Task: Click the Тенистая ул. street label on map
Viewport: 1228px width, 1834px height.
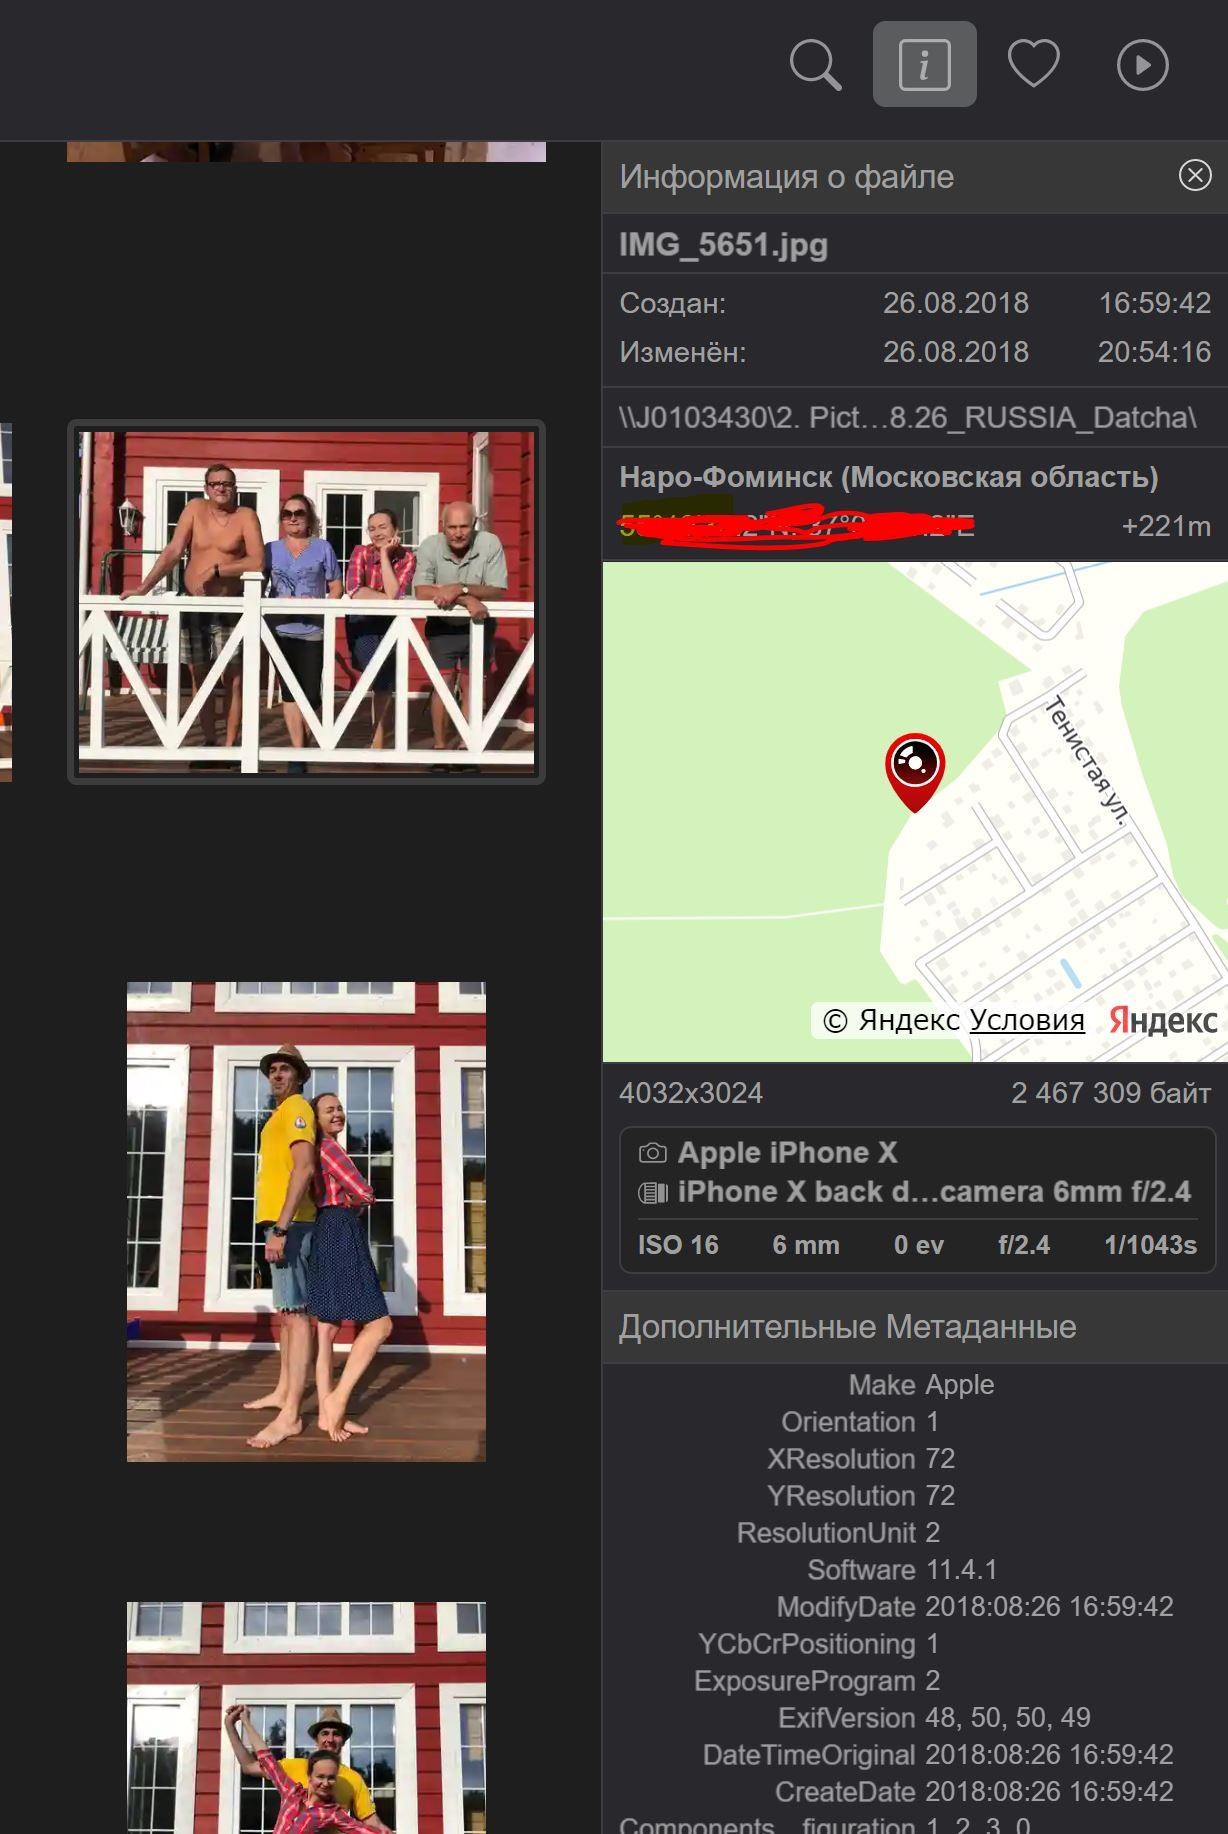Action: point(1088,760)
